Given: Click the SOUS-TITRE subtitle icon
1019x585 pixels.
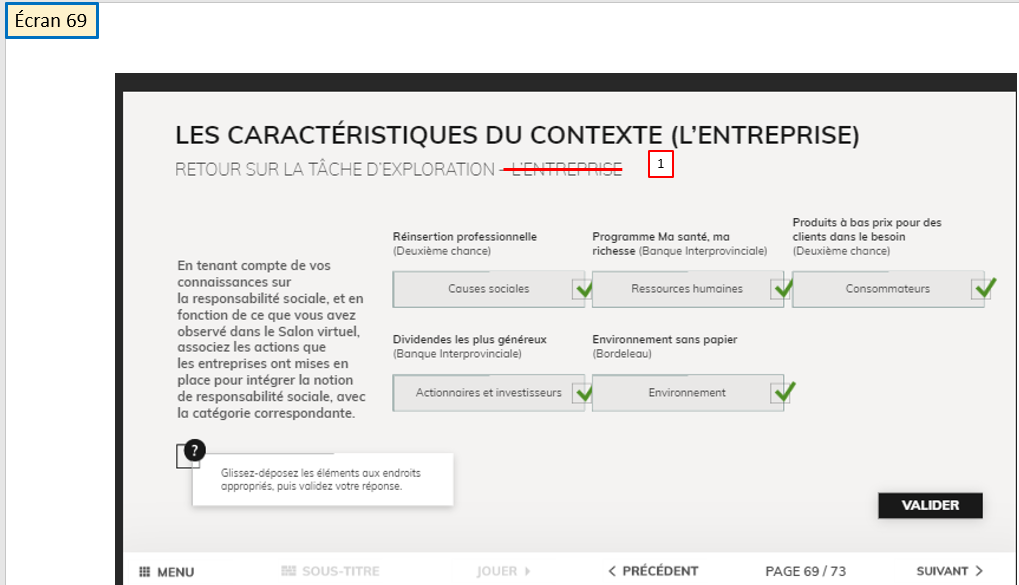Looking at the screenshot, I should coord(289,571).
